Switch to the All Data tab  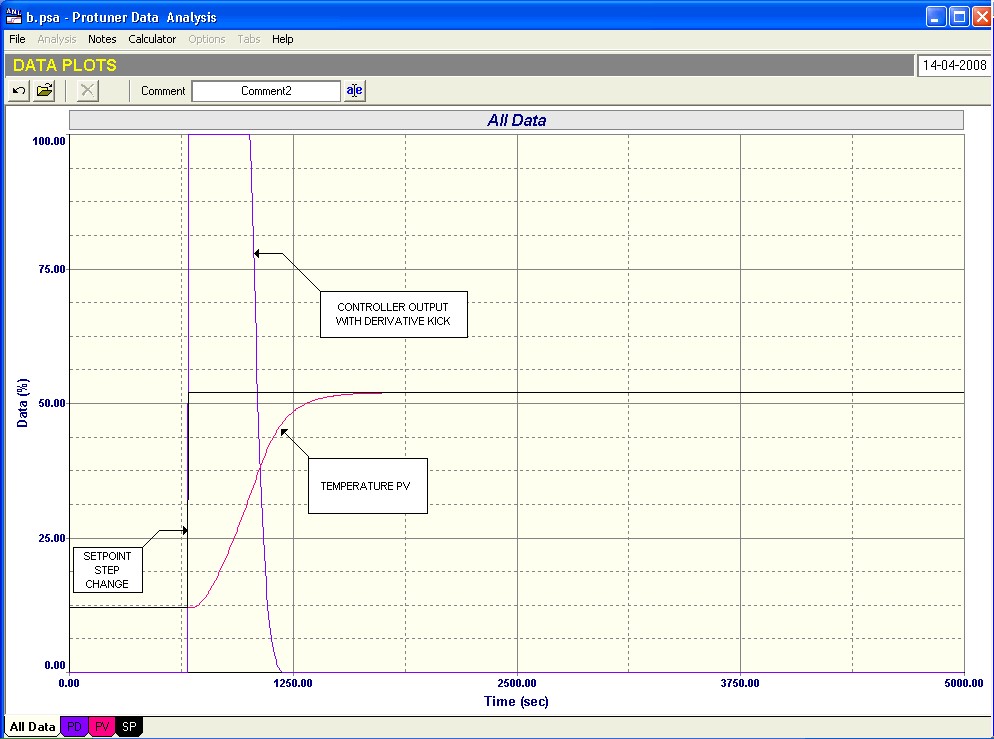tap(32, 727)
